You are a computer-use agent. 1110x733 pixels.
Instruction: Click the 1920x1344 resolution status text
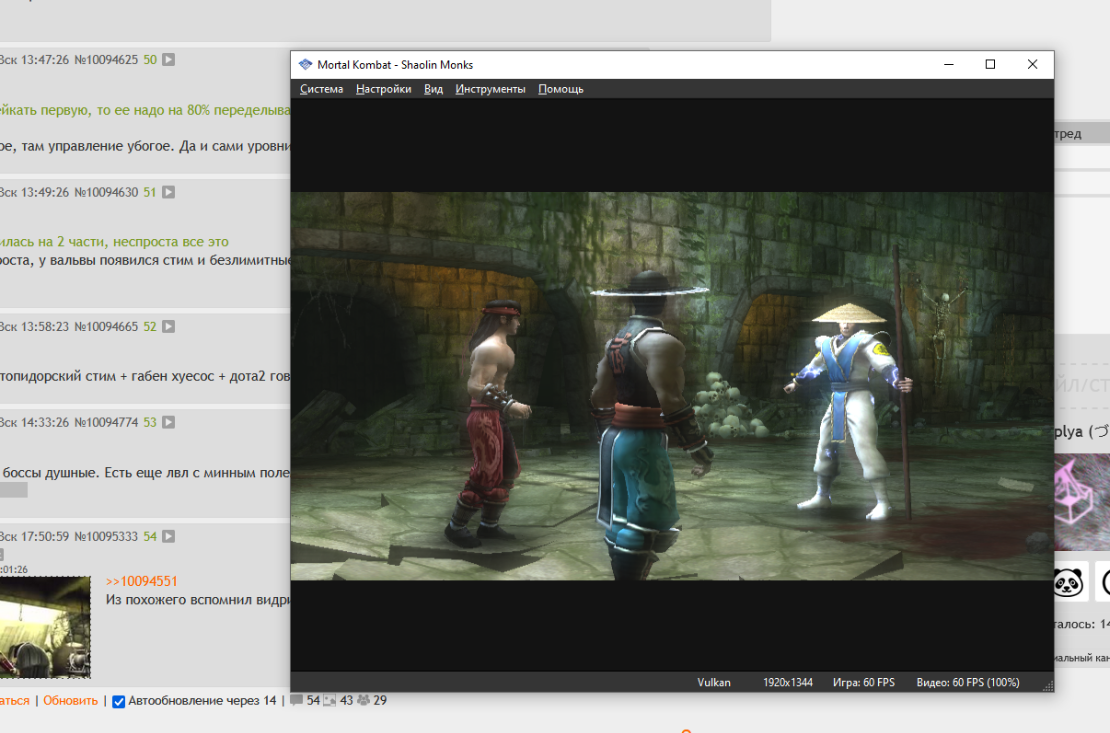(788, 682)
